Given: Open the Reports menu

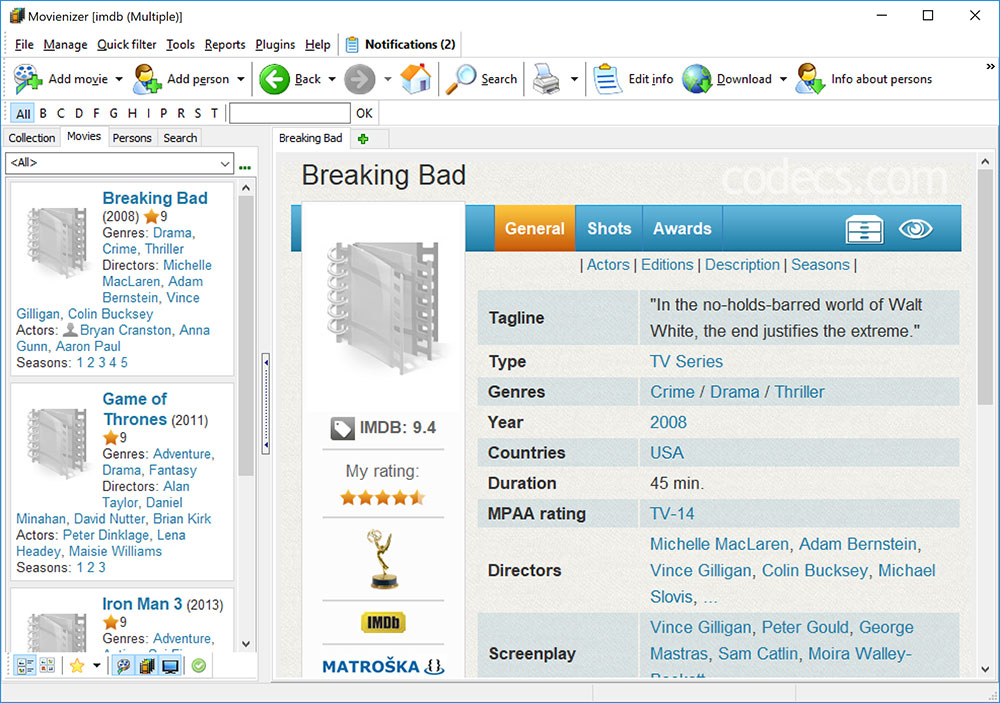Looking at the screenshot, I should [224, 45].
